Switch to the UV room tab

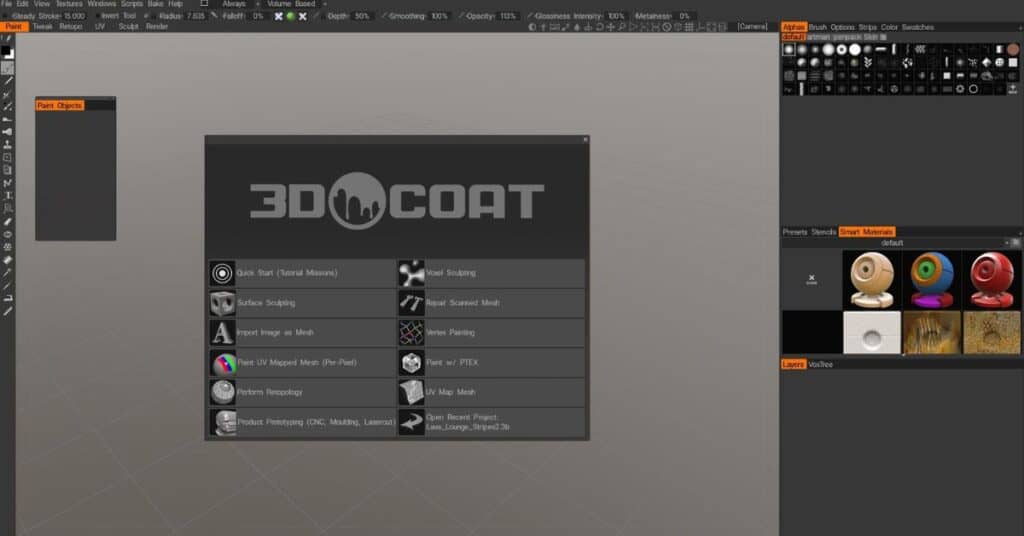100,27
